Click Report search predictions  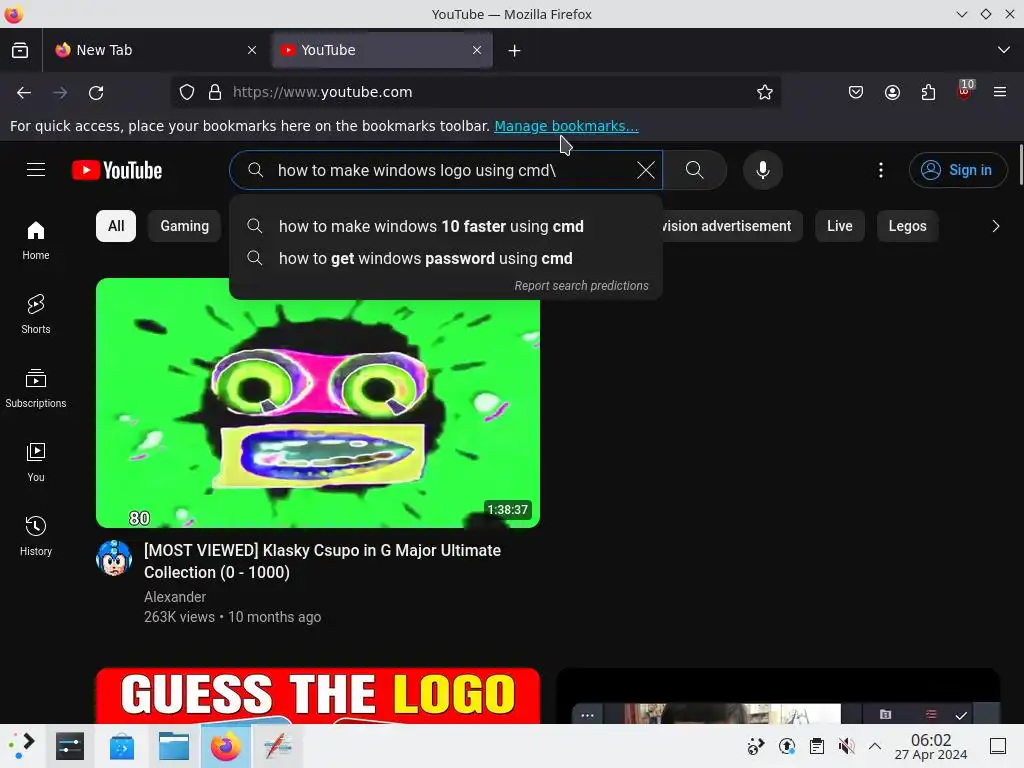pyautogui.click(x=581, y=285)
